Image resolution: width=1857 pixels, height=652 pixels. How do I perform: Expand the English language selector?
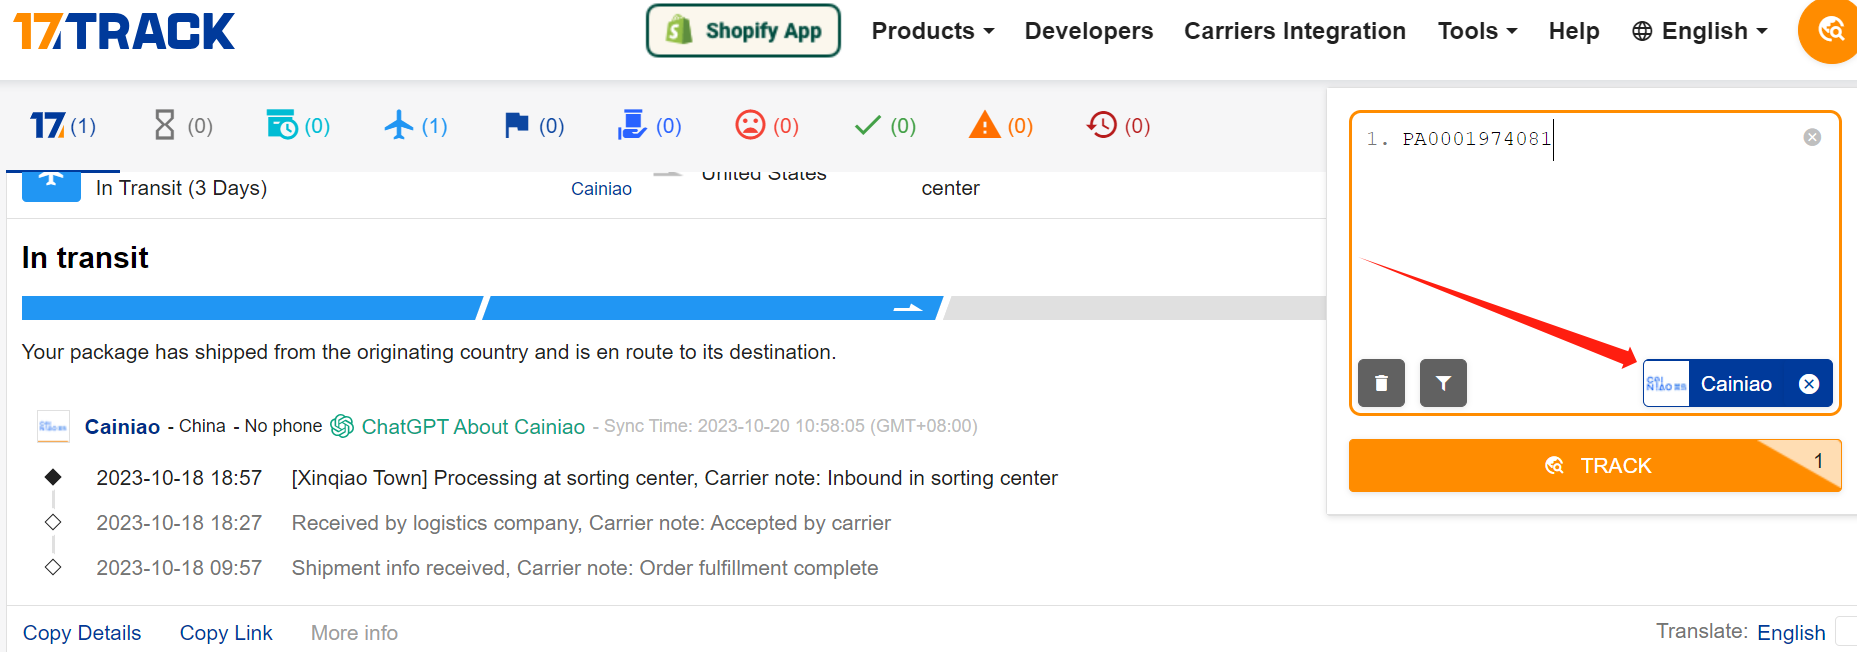[x=1700, y=31]
